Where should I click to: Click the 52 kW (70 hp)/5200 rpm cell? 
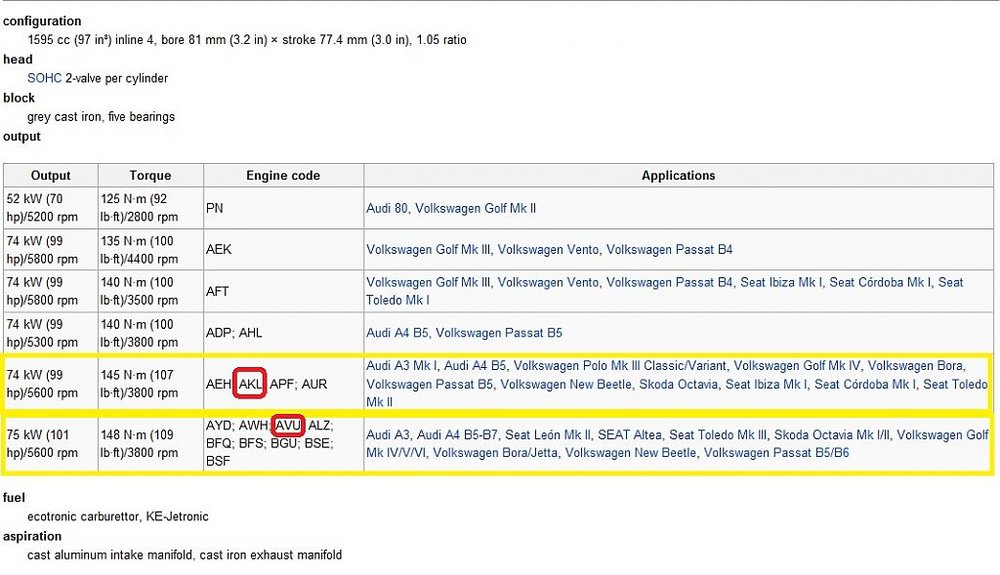(50, 208)
